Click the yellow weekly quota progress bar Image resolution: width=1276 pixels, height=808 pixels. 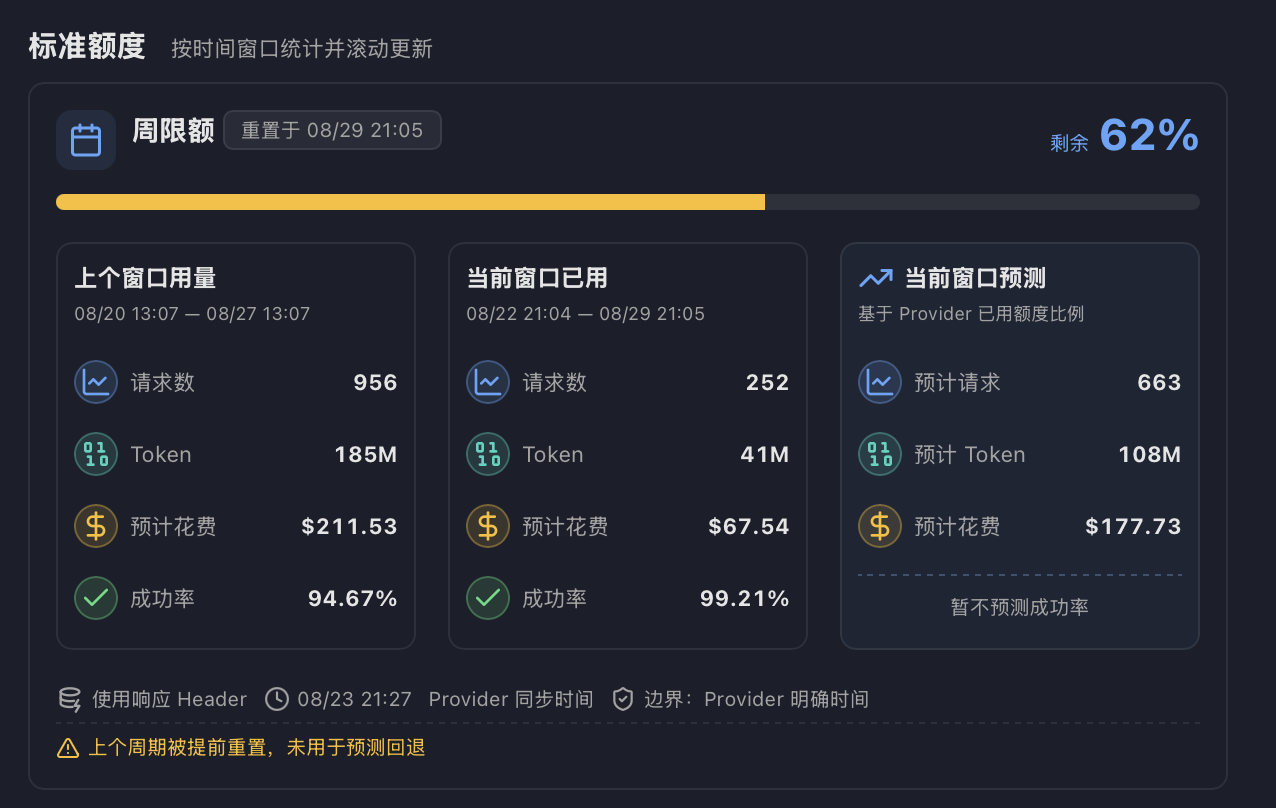410,202
